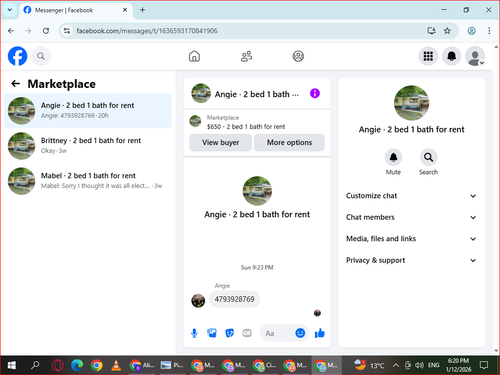Click the View buyer button
Image resolution: width=500 pixels, height=375 pixels.
220,143
